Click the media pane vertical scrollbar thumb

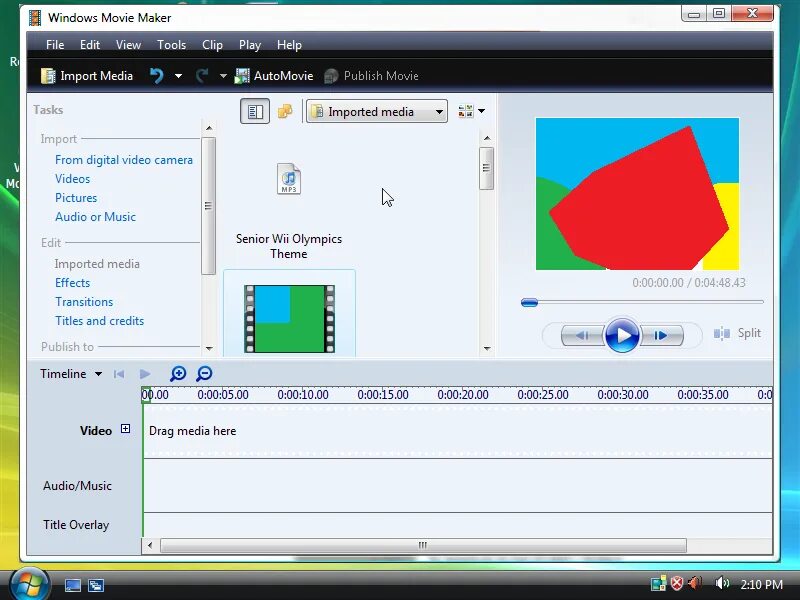pyautogui.click(x=487, y=168)
